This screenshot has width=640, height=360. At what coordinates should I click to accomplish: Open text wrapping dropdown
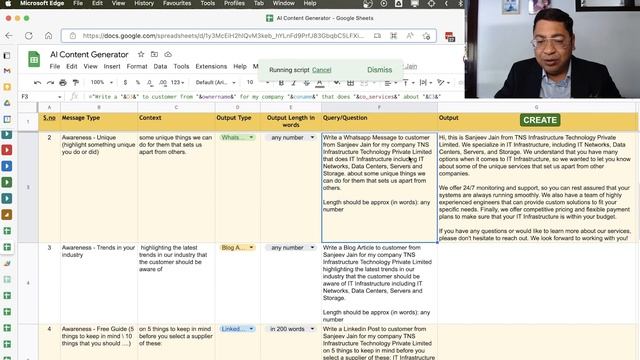click(426, 83)
